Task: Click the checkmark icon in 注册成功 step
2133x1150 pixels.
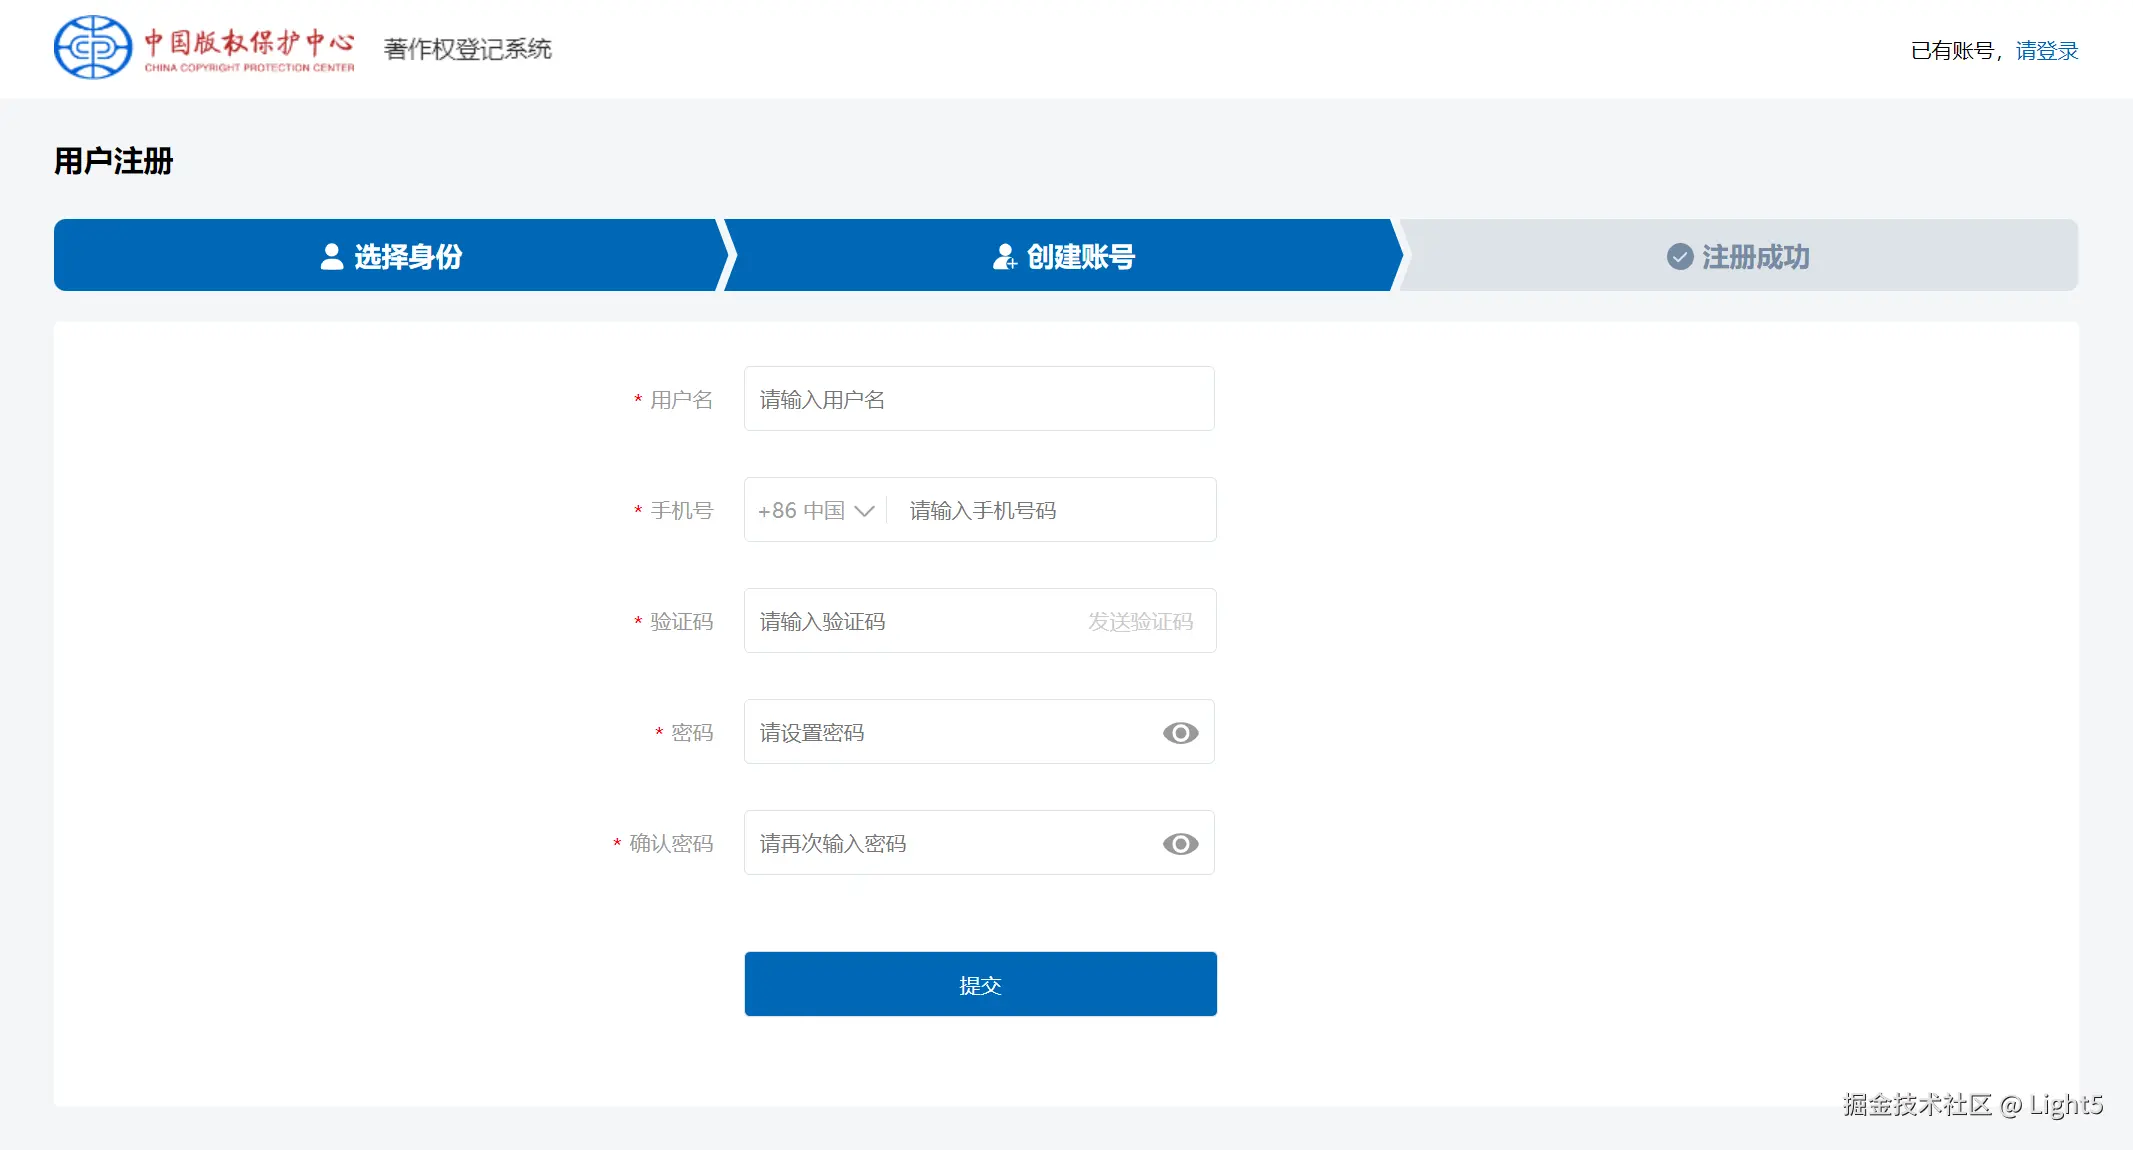Action: coord(1680,257)
